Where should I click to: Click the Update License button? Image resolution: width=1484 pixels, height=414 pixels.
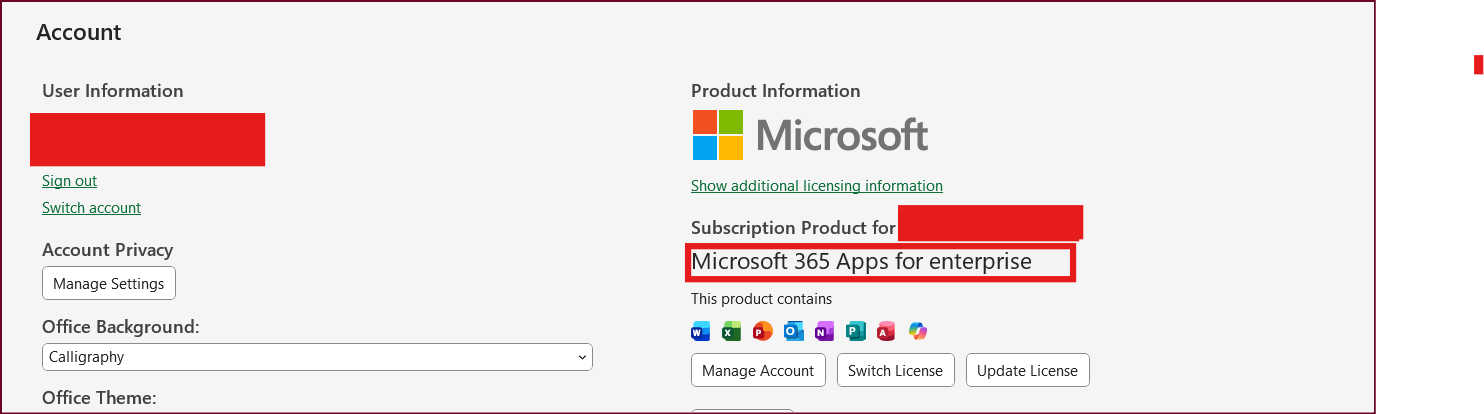tap(1027, 370)
